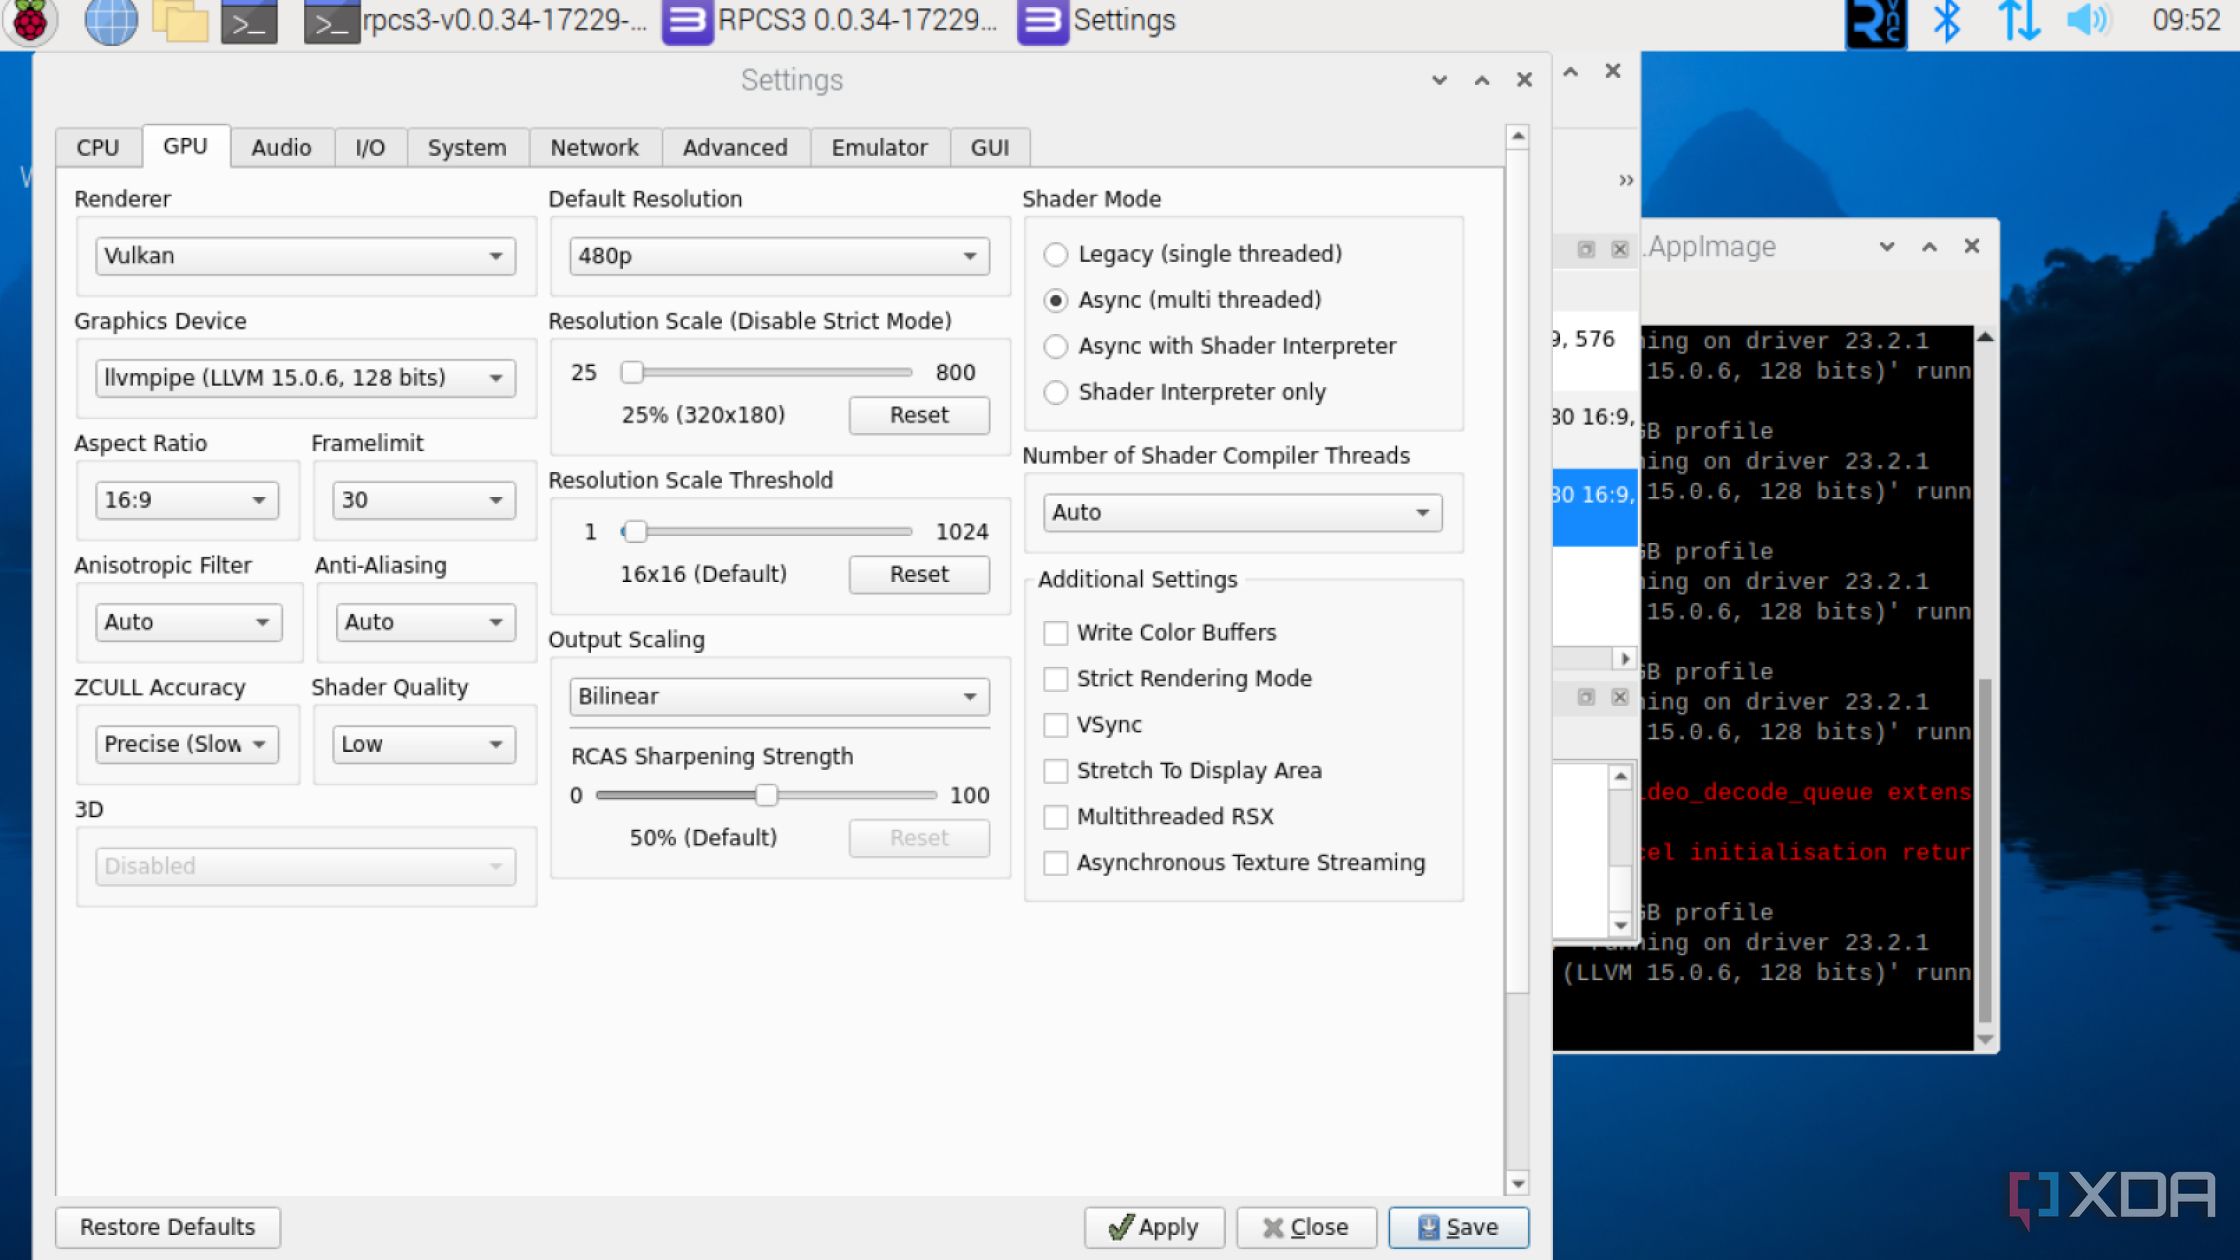This screenshot has height=1260, width=2240.
Task: Launch the terminal from the taskbar
Action: tap(249, 22)
